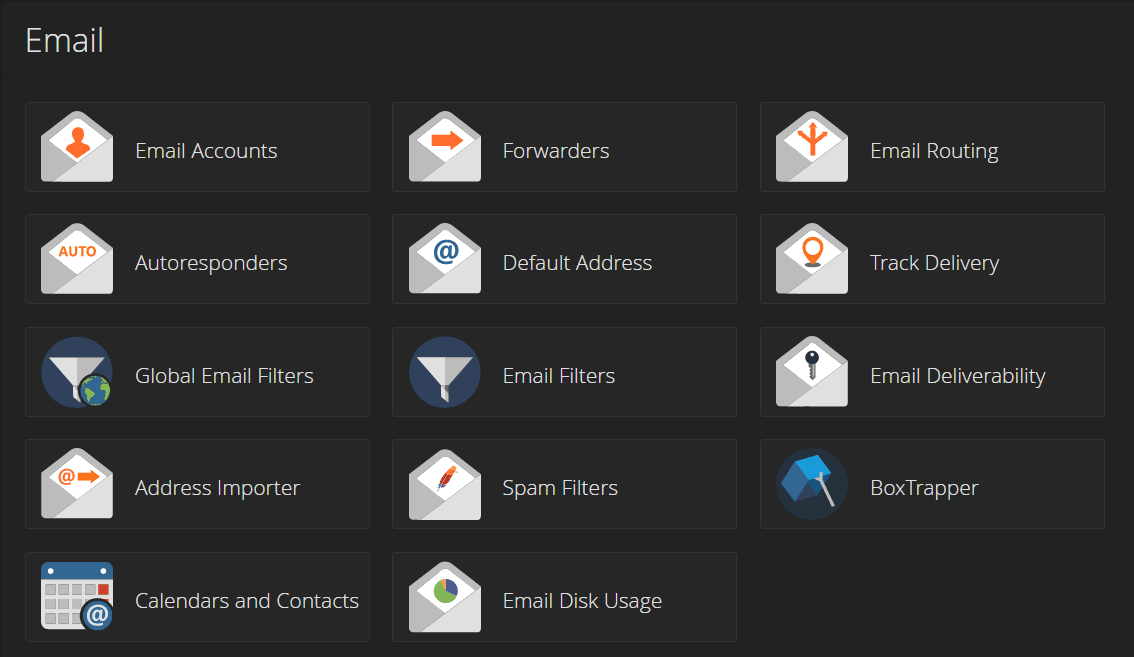Click the Email Disk Usage pie chart icon
This screenshot has height=657, width=1134.
445,597
